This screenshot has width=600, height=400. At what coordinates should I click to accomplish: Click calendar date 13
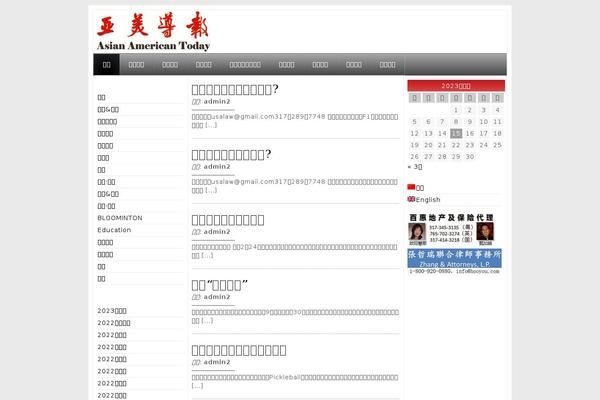(x=428, y=133)
